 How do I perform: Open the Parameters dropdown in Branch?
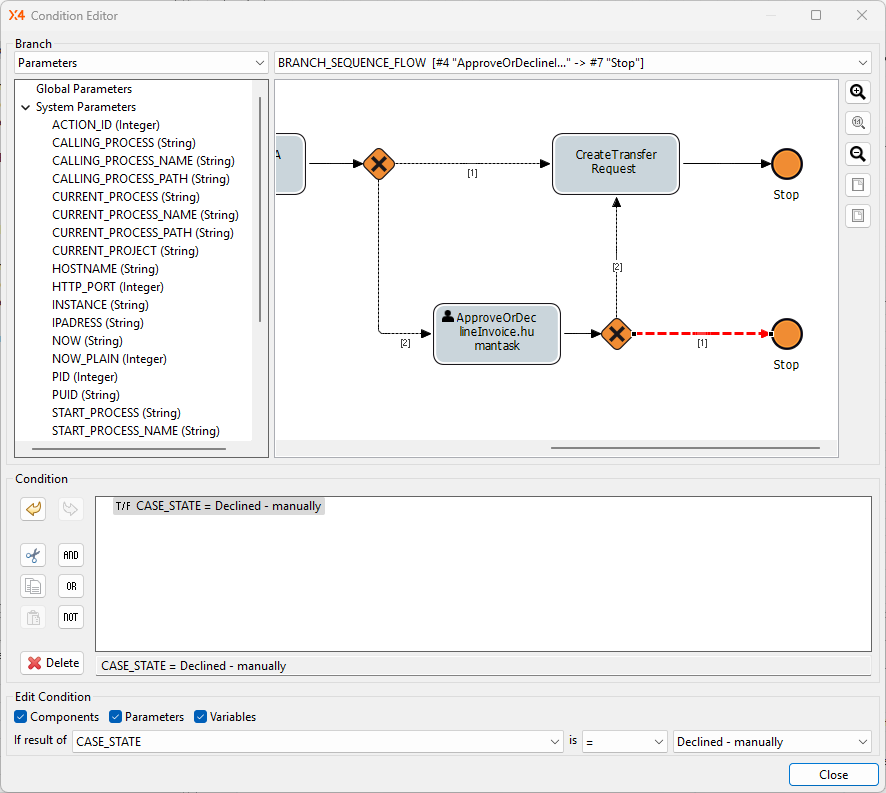pyautogui.click(x=141, y=63)
